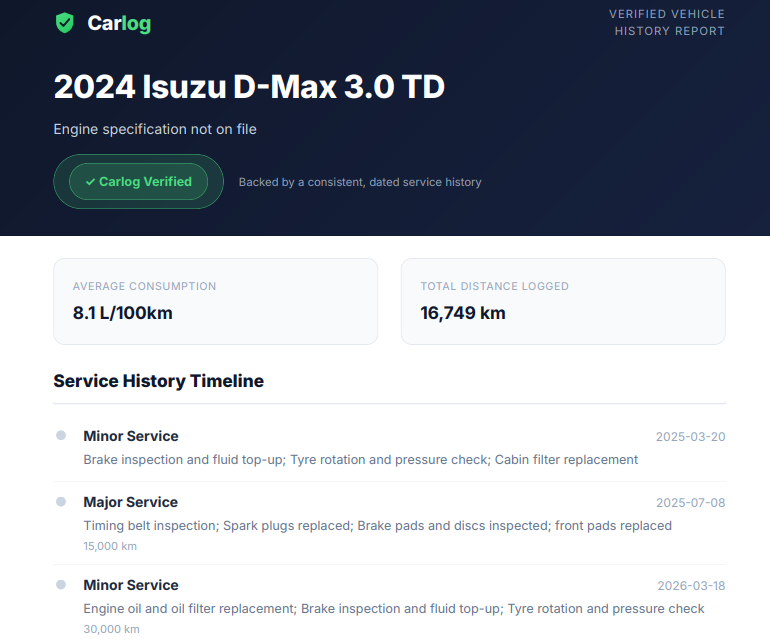770x643 pixels.
Task: Click the 8.1 L/100km value
Action: pos(123,313)
